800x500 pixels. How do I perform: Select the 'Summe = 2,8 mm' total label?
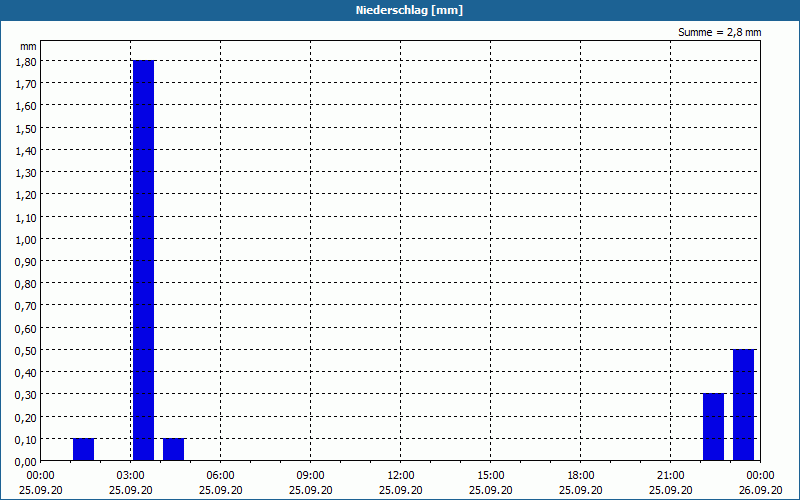[719, 32]
